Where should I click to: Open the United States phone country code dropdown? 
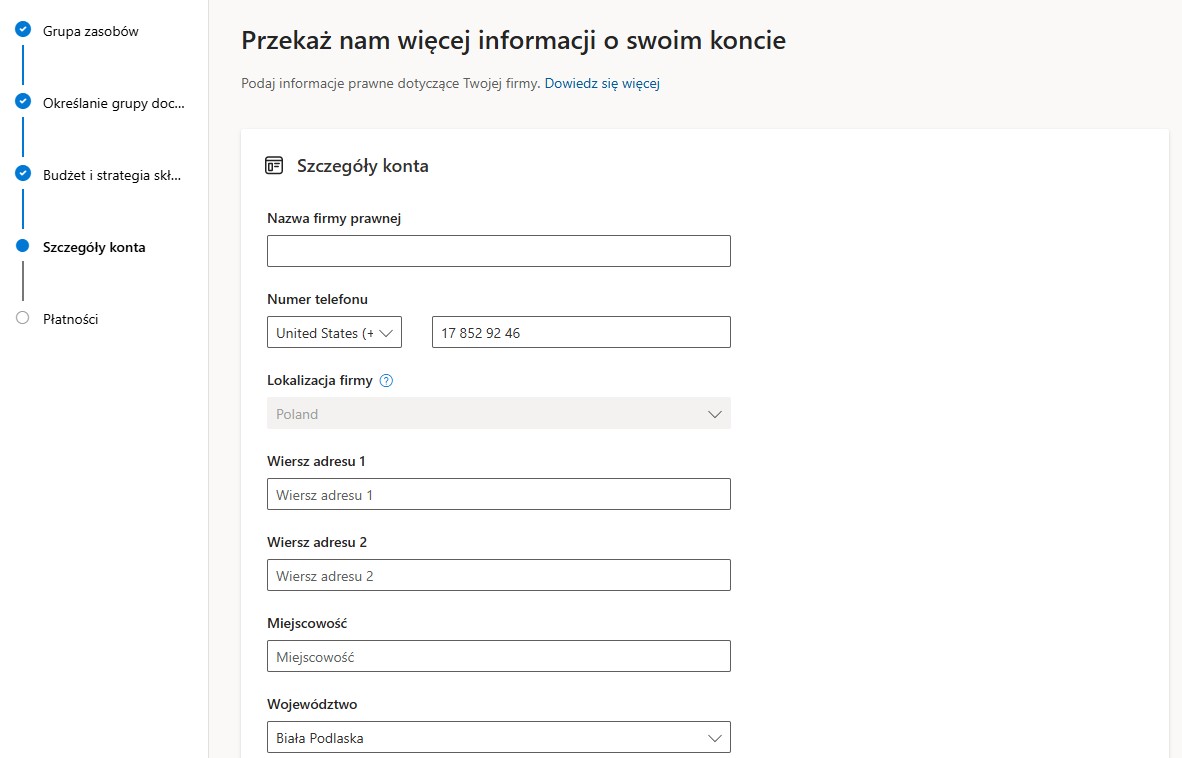[x=334, y=332]
